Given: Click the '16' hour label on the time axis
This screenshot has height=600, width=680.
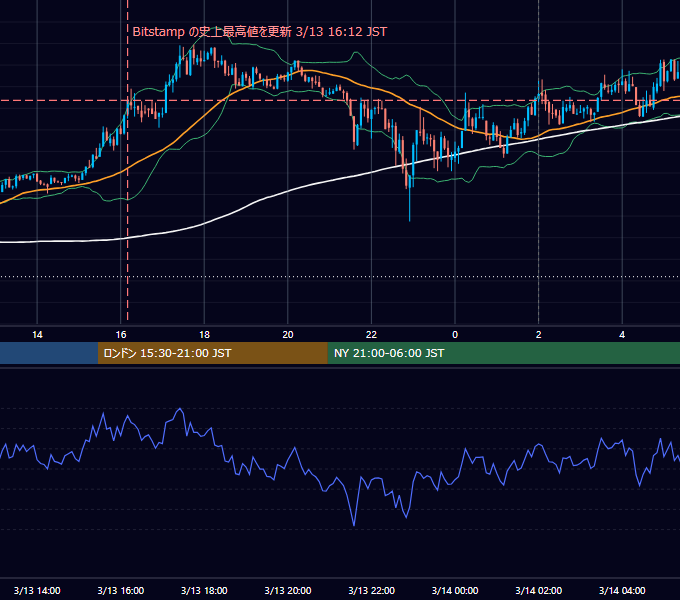Looking at the screenshot, I should pos(121,335).
